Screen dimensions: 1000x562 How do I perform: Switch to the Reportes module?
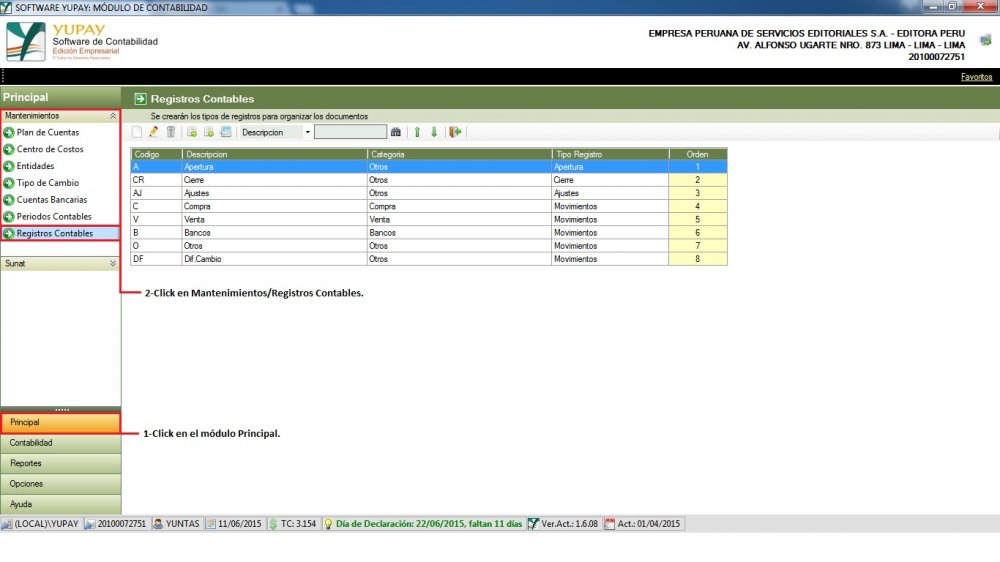[x=61, y=463]
